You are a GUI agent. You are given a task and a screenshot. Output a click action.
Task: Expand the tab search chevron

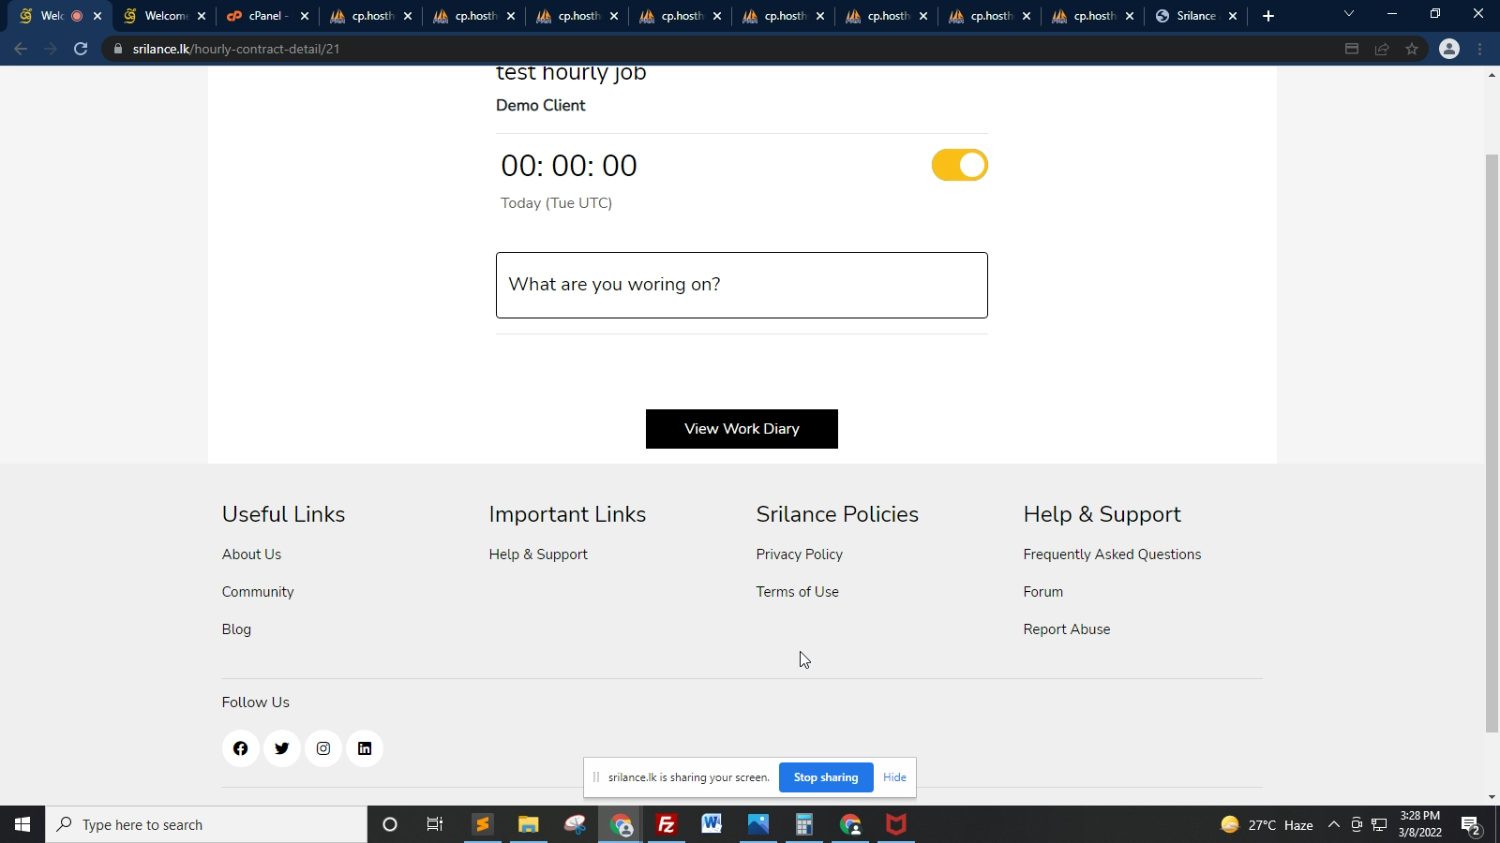1348,15
